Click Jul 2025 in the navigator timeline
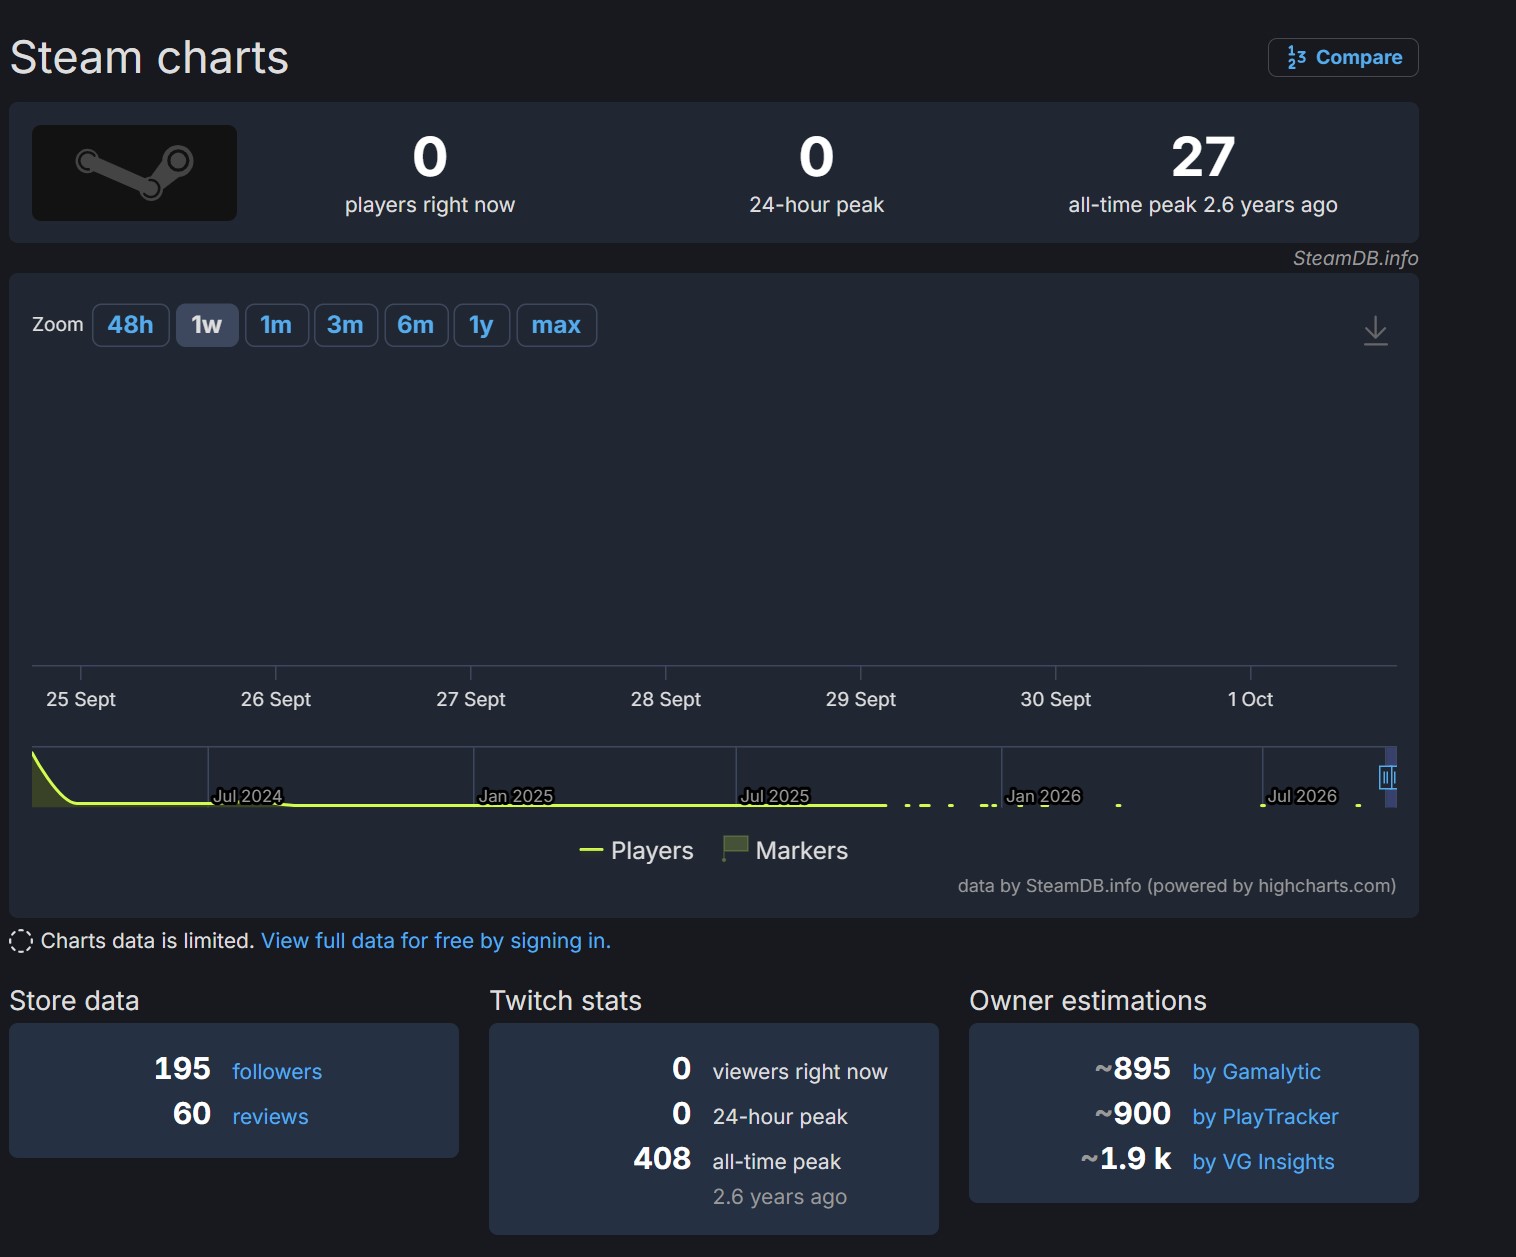This screenshot has height=1257, width=1516. (775, 796)
